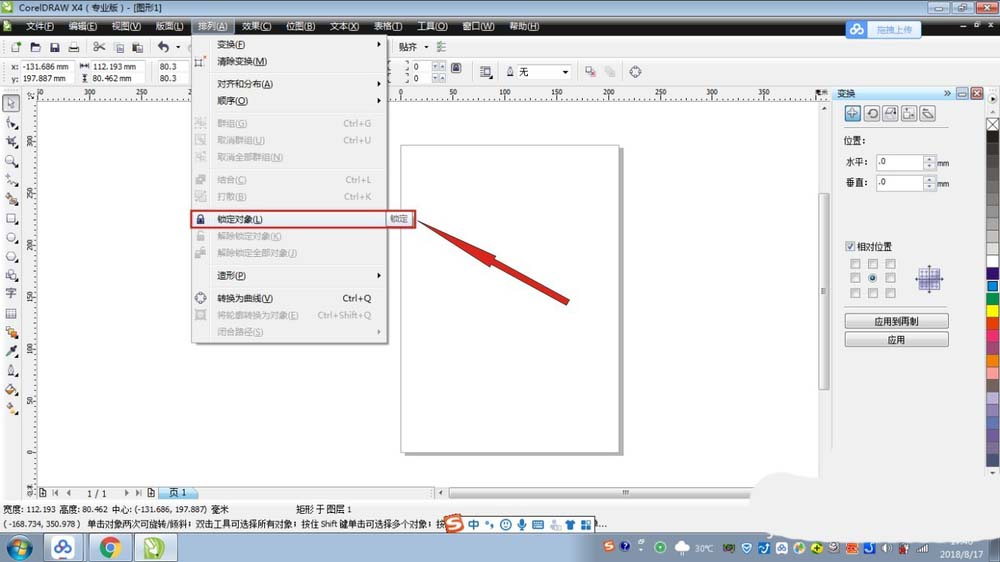
Task: Click the Copy toolbar icon
Action: pyautogui.click(x=119, y=47)
